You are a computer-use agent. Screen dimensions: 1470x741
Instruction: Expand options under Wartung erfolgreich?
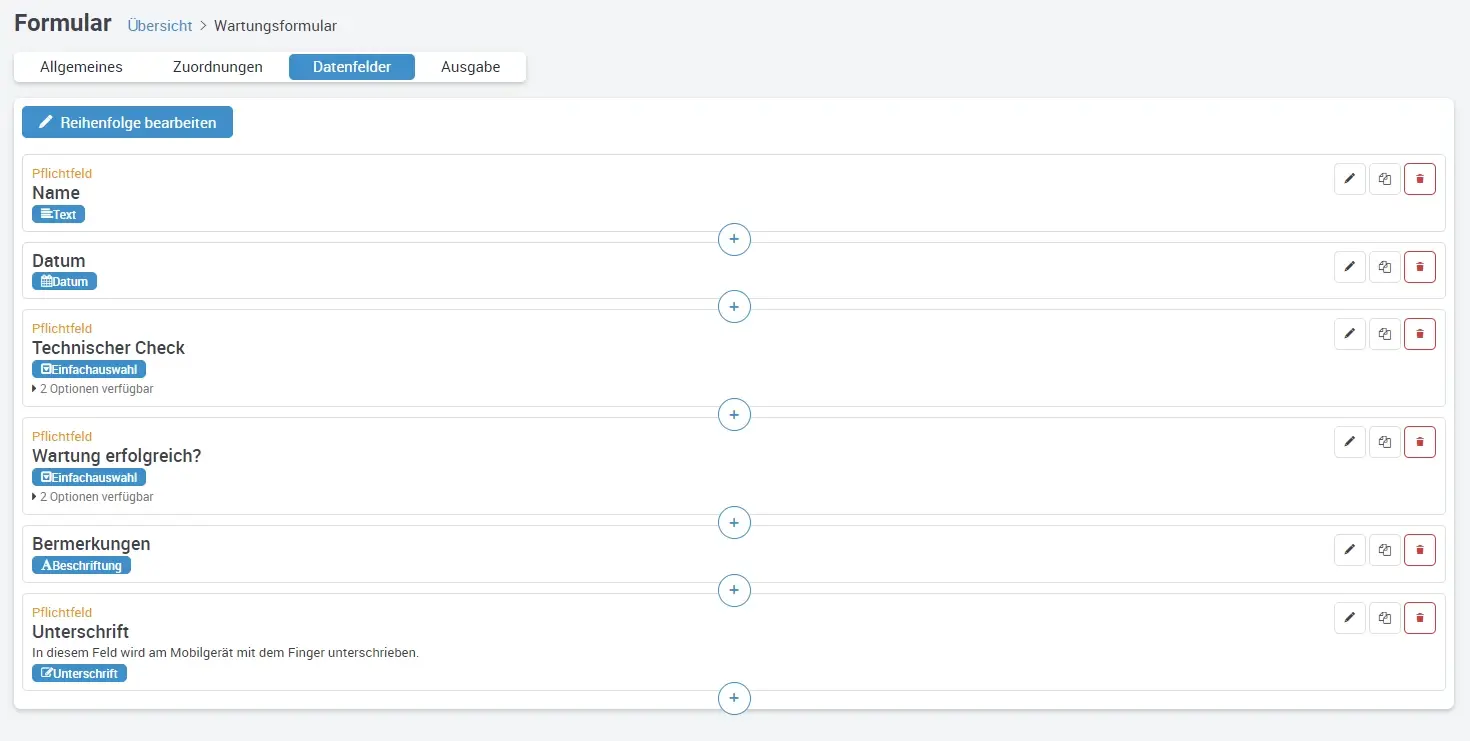pos(93,497)
